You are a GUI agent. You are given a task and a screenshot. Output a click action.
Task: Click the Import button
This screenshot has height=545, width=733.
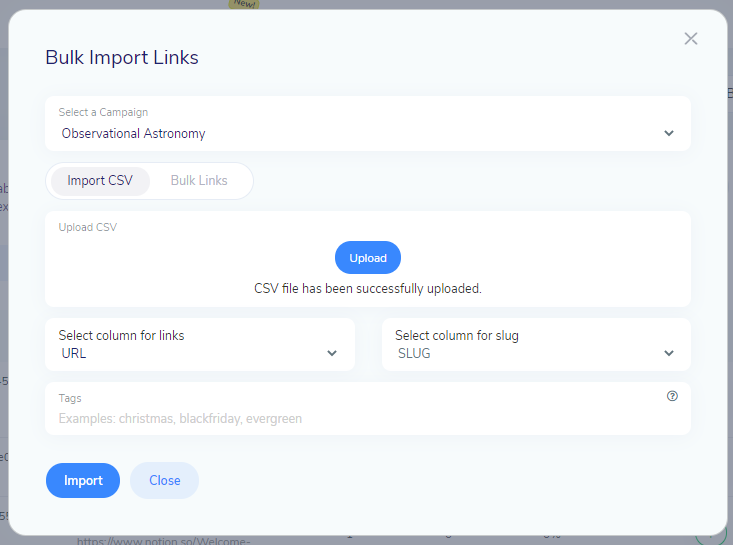point(83,480)
